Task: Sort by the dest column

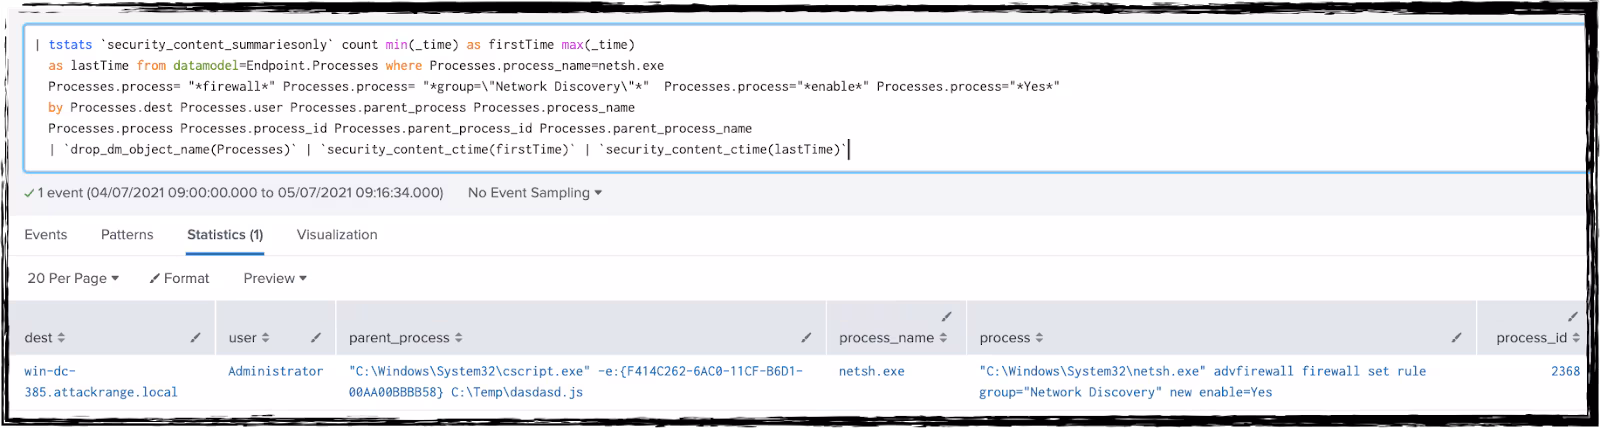Action: pyautogui.click(x=45, y=338)
